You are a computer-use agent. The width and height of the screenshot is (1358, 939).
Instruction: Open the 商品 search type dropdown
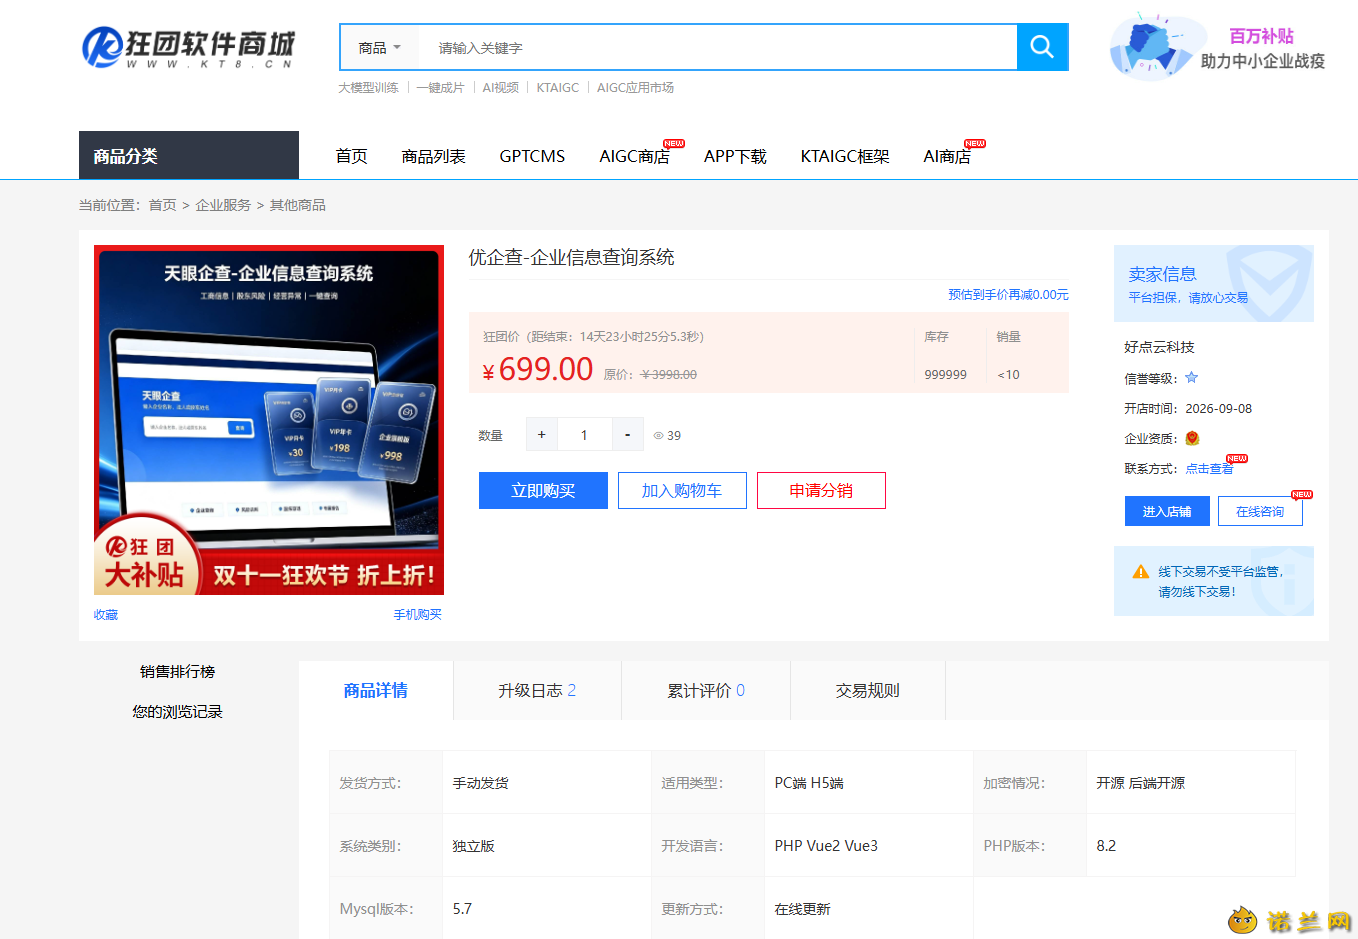click(x=380, y=47)
